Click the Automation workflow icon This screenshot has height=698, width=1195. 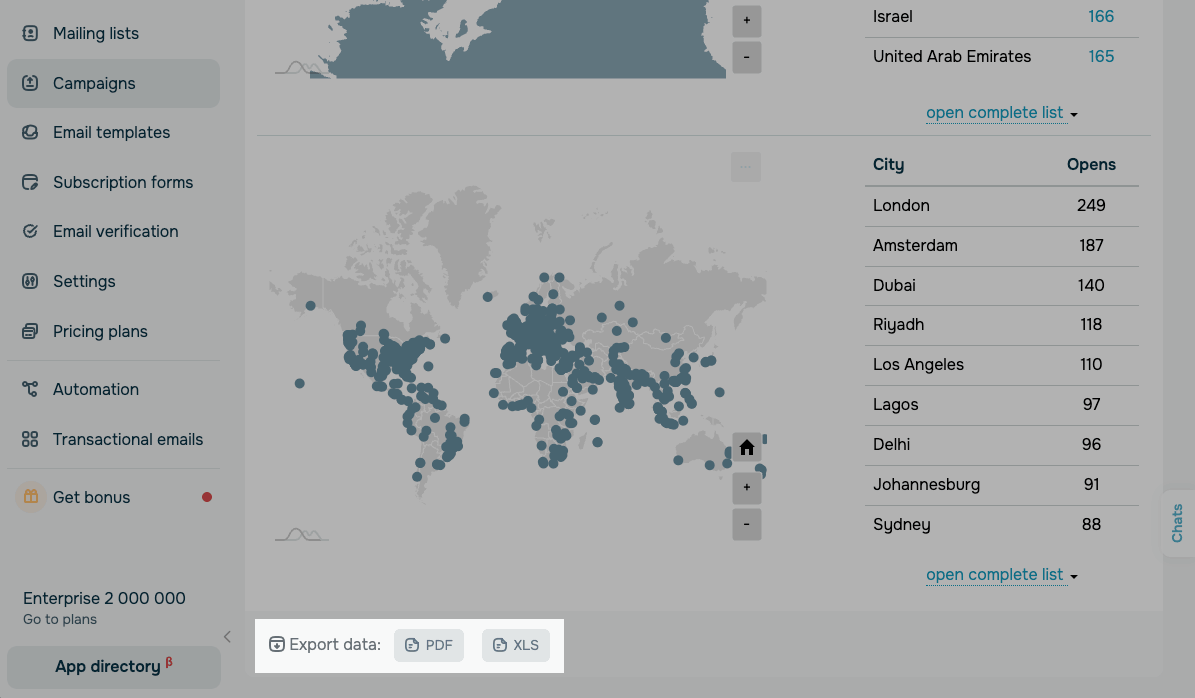coord(30,389)
